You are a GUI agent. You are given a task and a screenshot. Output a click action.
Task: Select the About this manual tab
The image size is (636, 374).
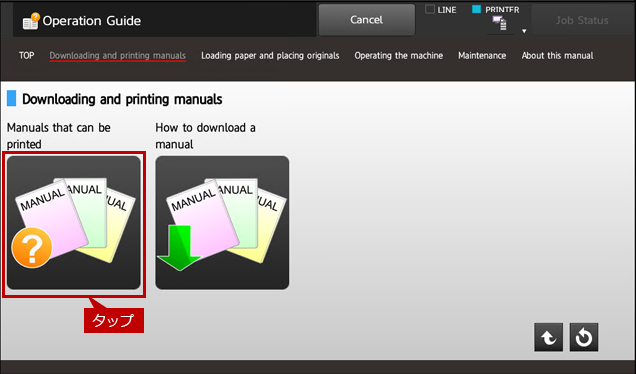tap(557, 56)
